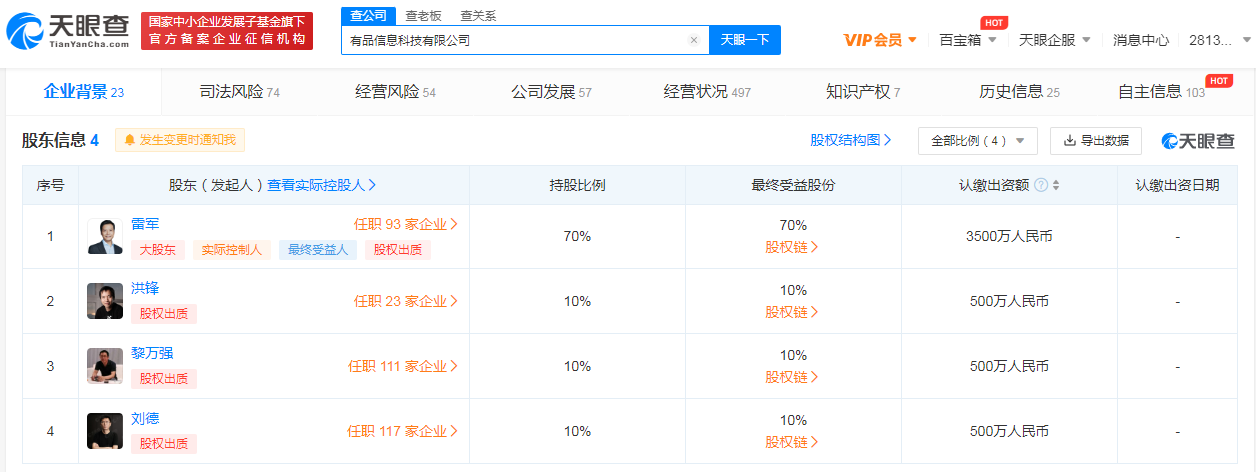Click the 3500万人民币 amount cell
Viewport: 1256px width, 472px height.
[x=1009, y=237]
